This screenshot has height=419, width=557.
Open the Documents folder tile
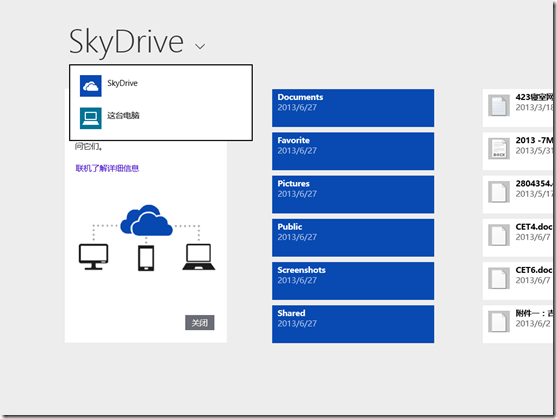(x=353, y=108)
